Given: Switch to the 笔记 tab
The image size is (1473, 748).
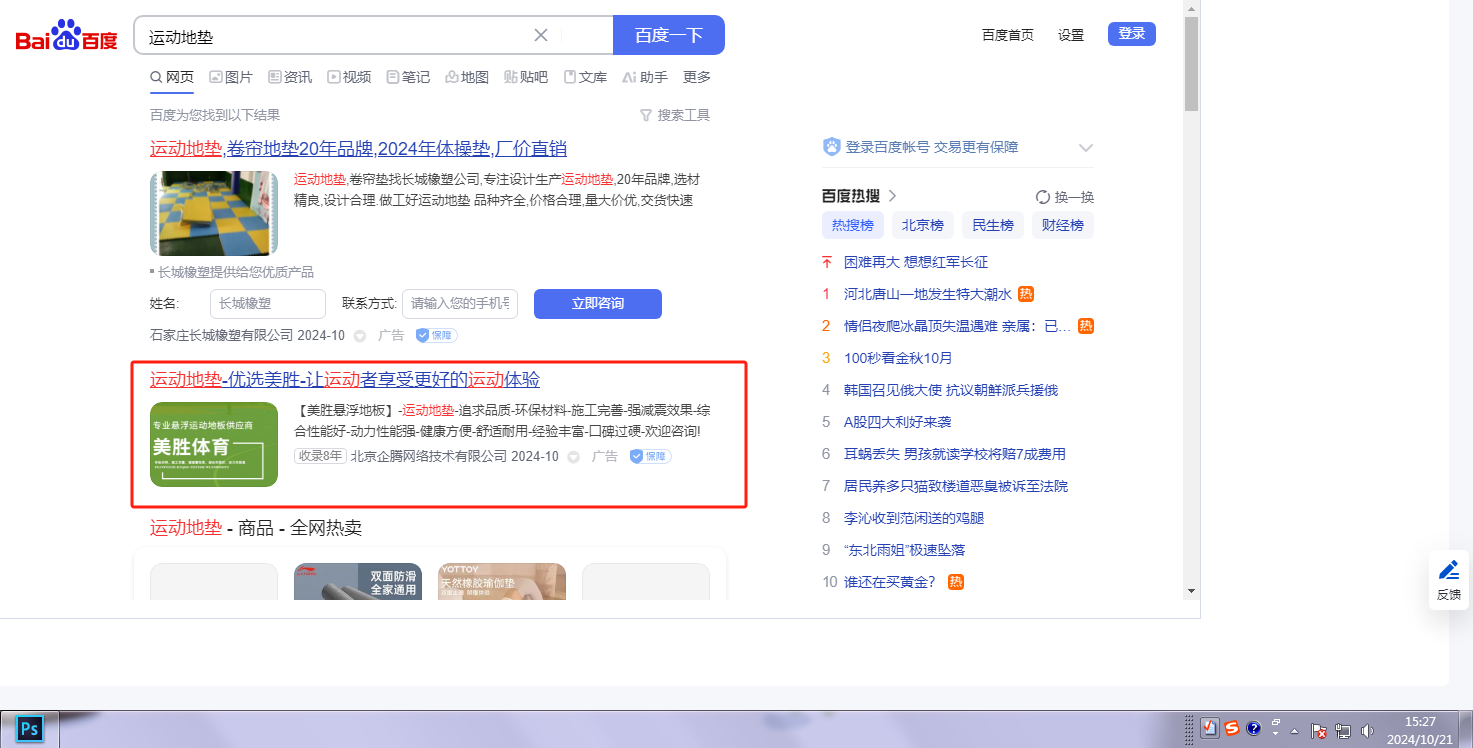Looking at the screenshot, I should point(408,77).
